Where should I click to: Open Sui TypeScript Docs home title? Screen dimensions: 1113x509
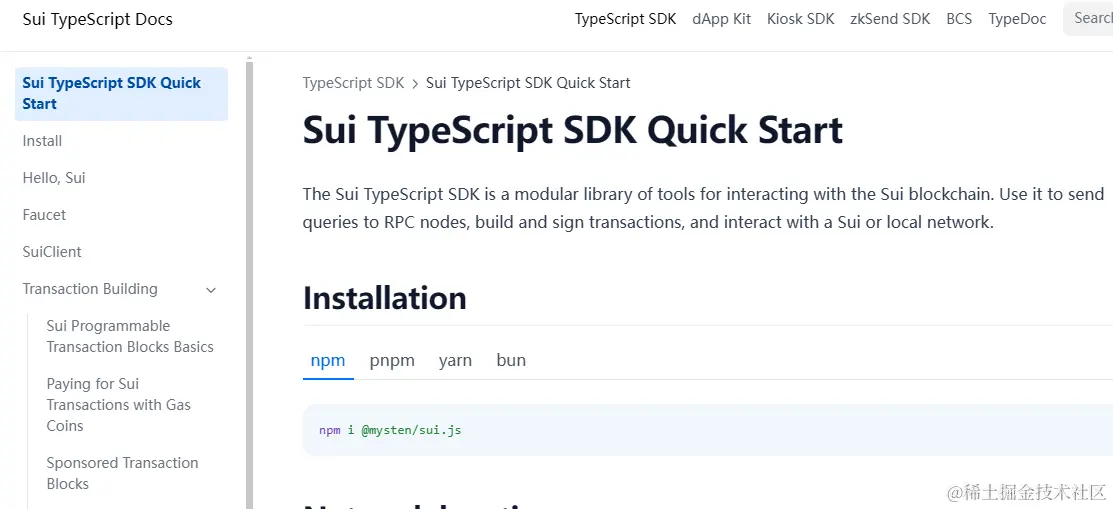coord(97,19)
